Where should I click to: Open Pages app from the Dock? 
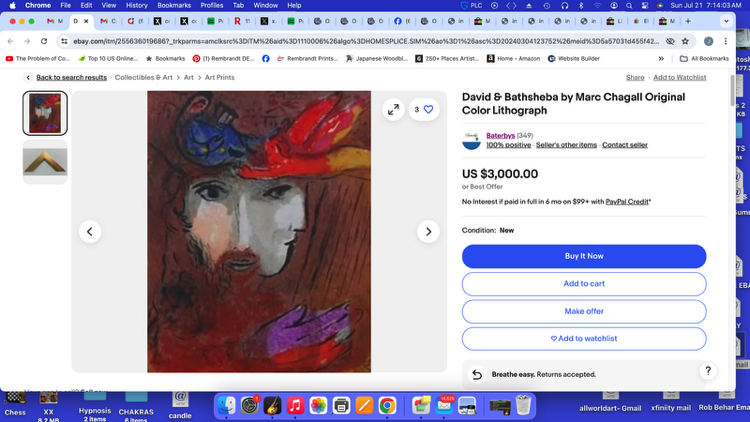pyautogui.click(x=364, y=406)
